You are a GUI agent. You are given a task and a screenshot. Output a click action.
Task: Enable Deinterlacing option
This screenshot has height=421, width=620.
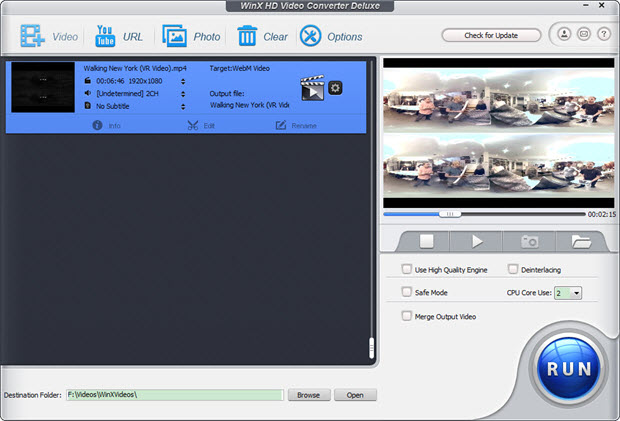pos(513,270)
